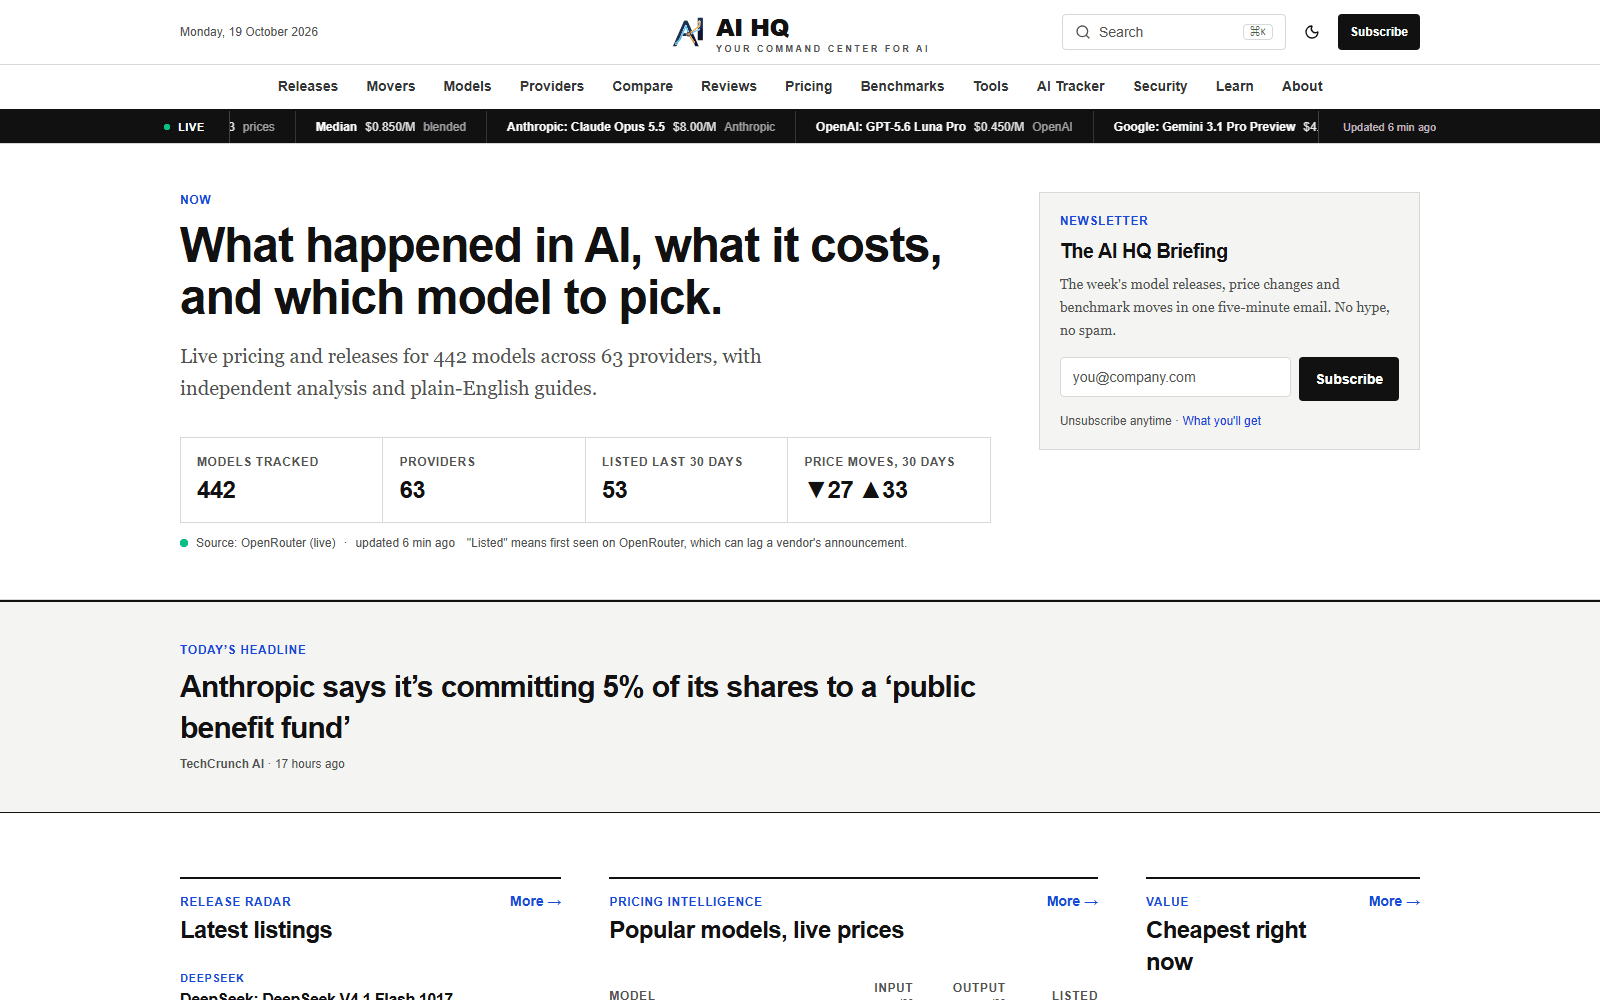The image size is (1600, 1000).
Task: Click 'Cheapest right now' heading
Action: 1226,946
